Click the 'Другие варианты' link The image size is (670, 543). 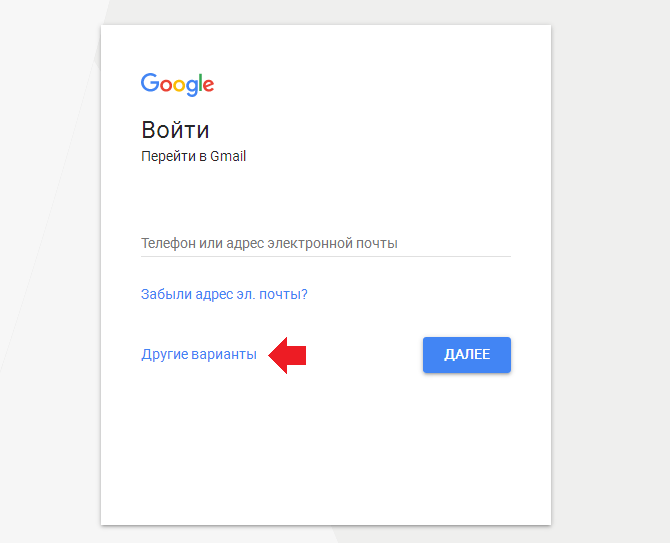(x=199, y=355)
